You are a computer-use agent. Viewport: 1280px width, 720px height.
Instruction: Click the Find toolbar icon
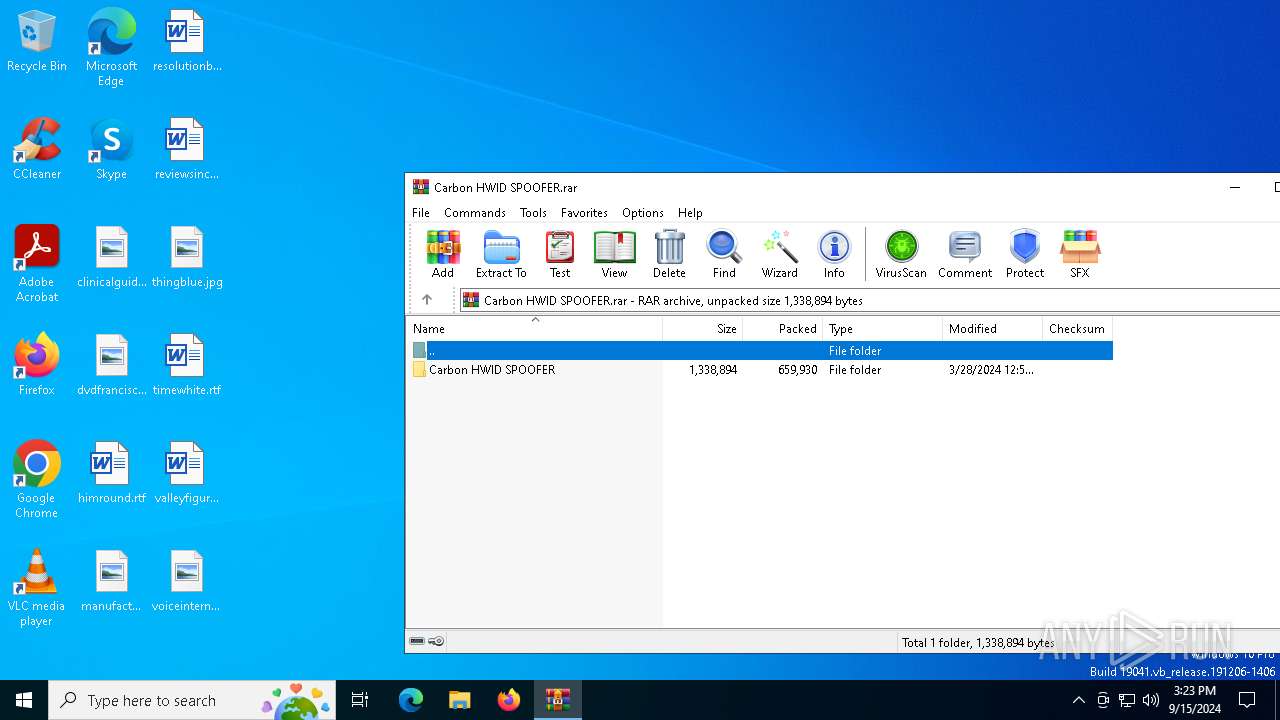pos(724,254)
